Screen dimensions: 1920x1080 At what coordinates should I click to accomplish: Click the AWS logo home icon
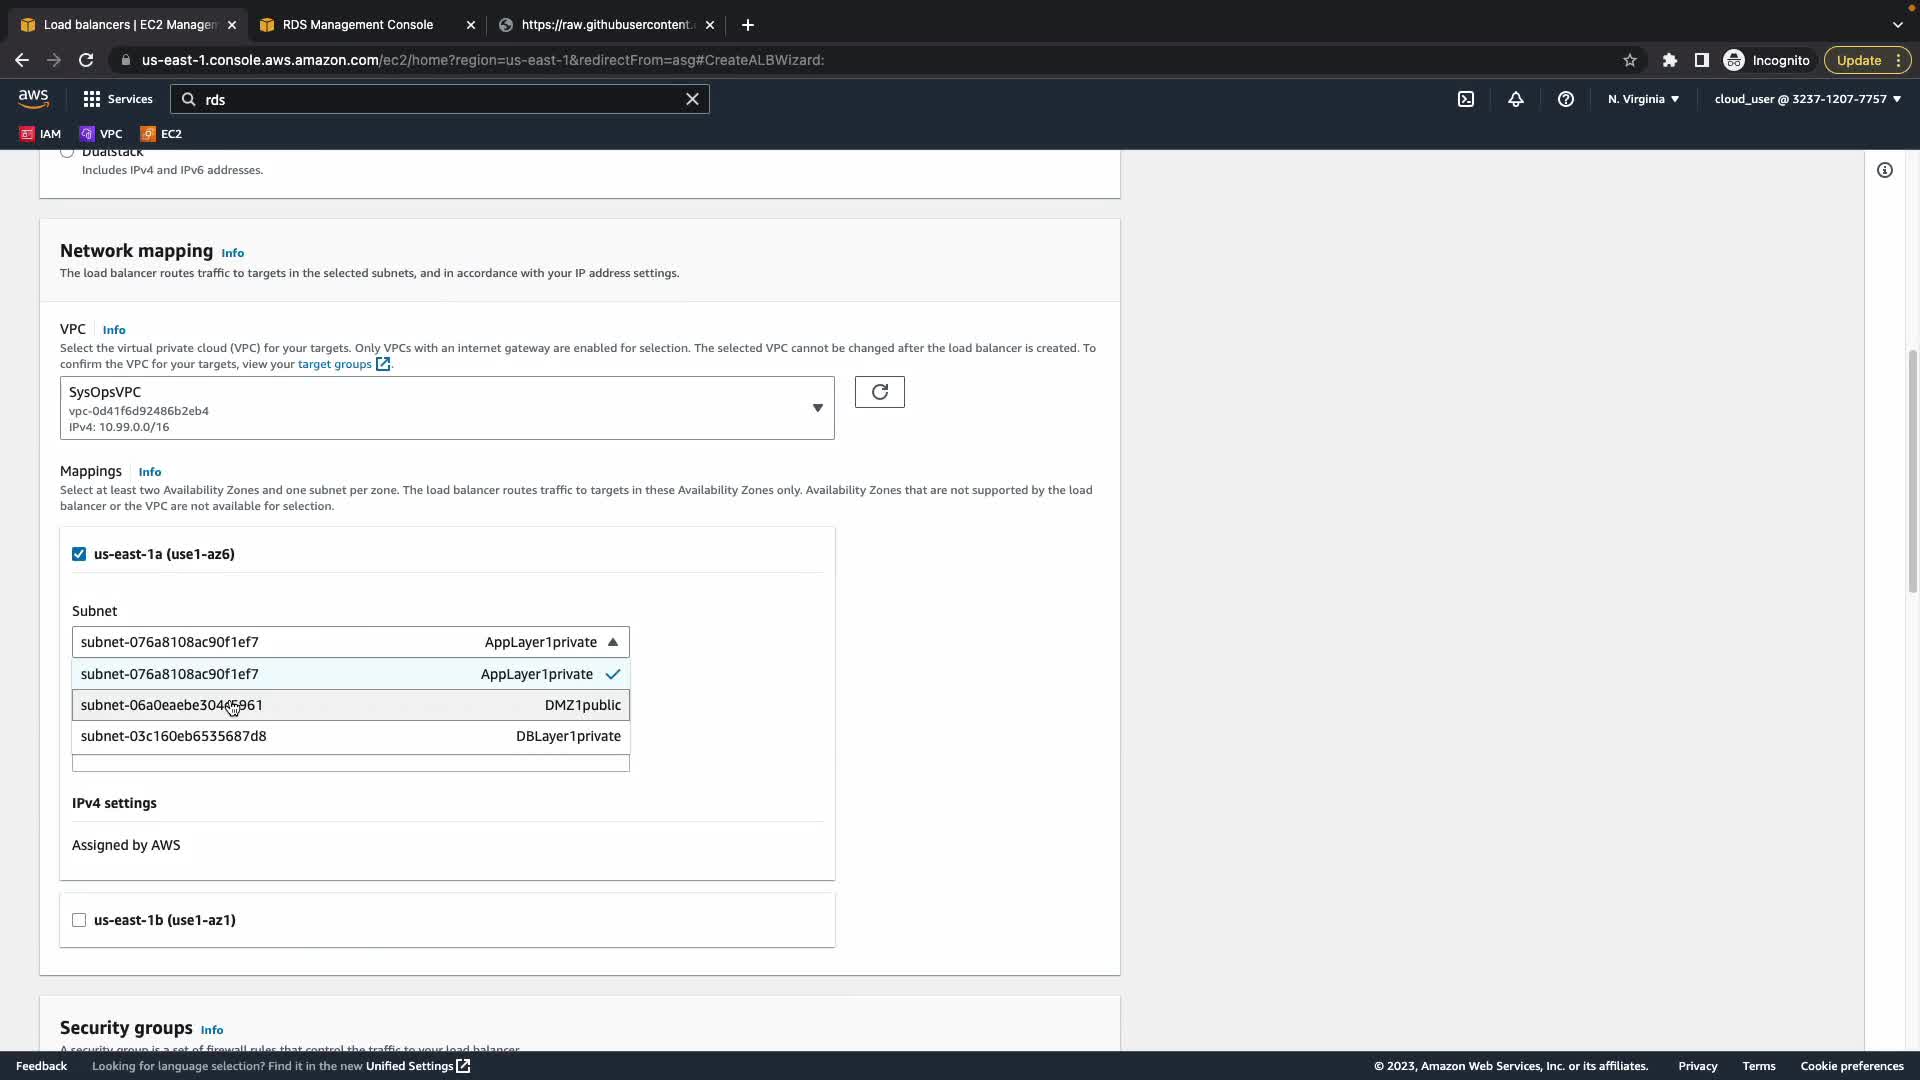[33, 98]
